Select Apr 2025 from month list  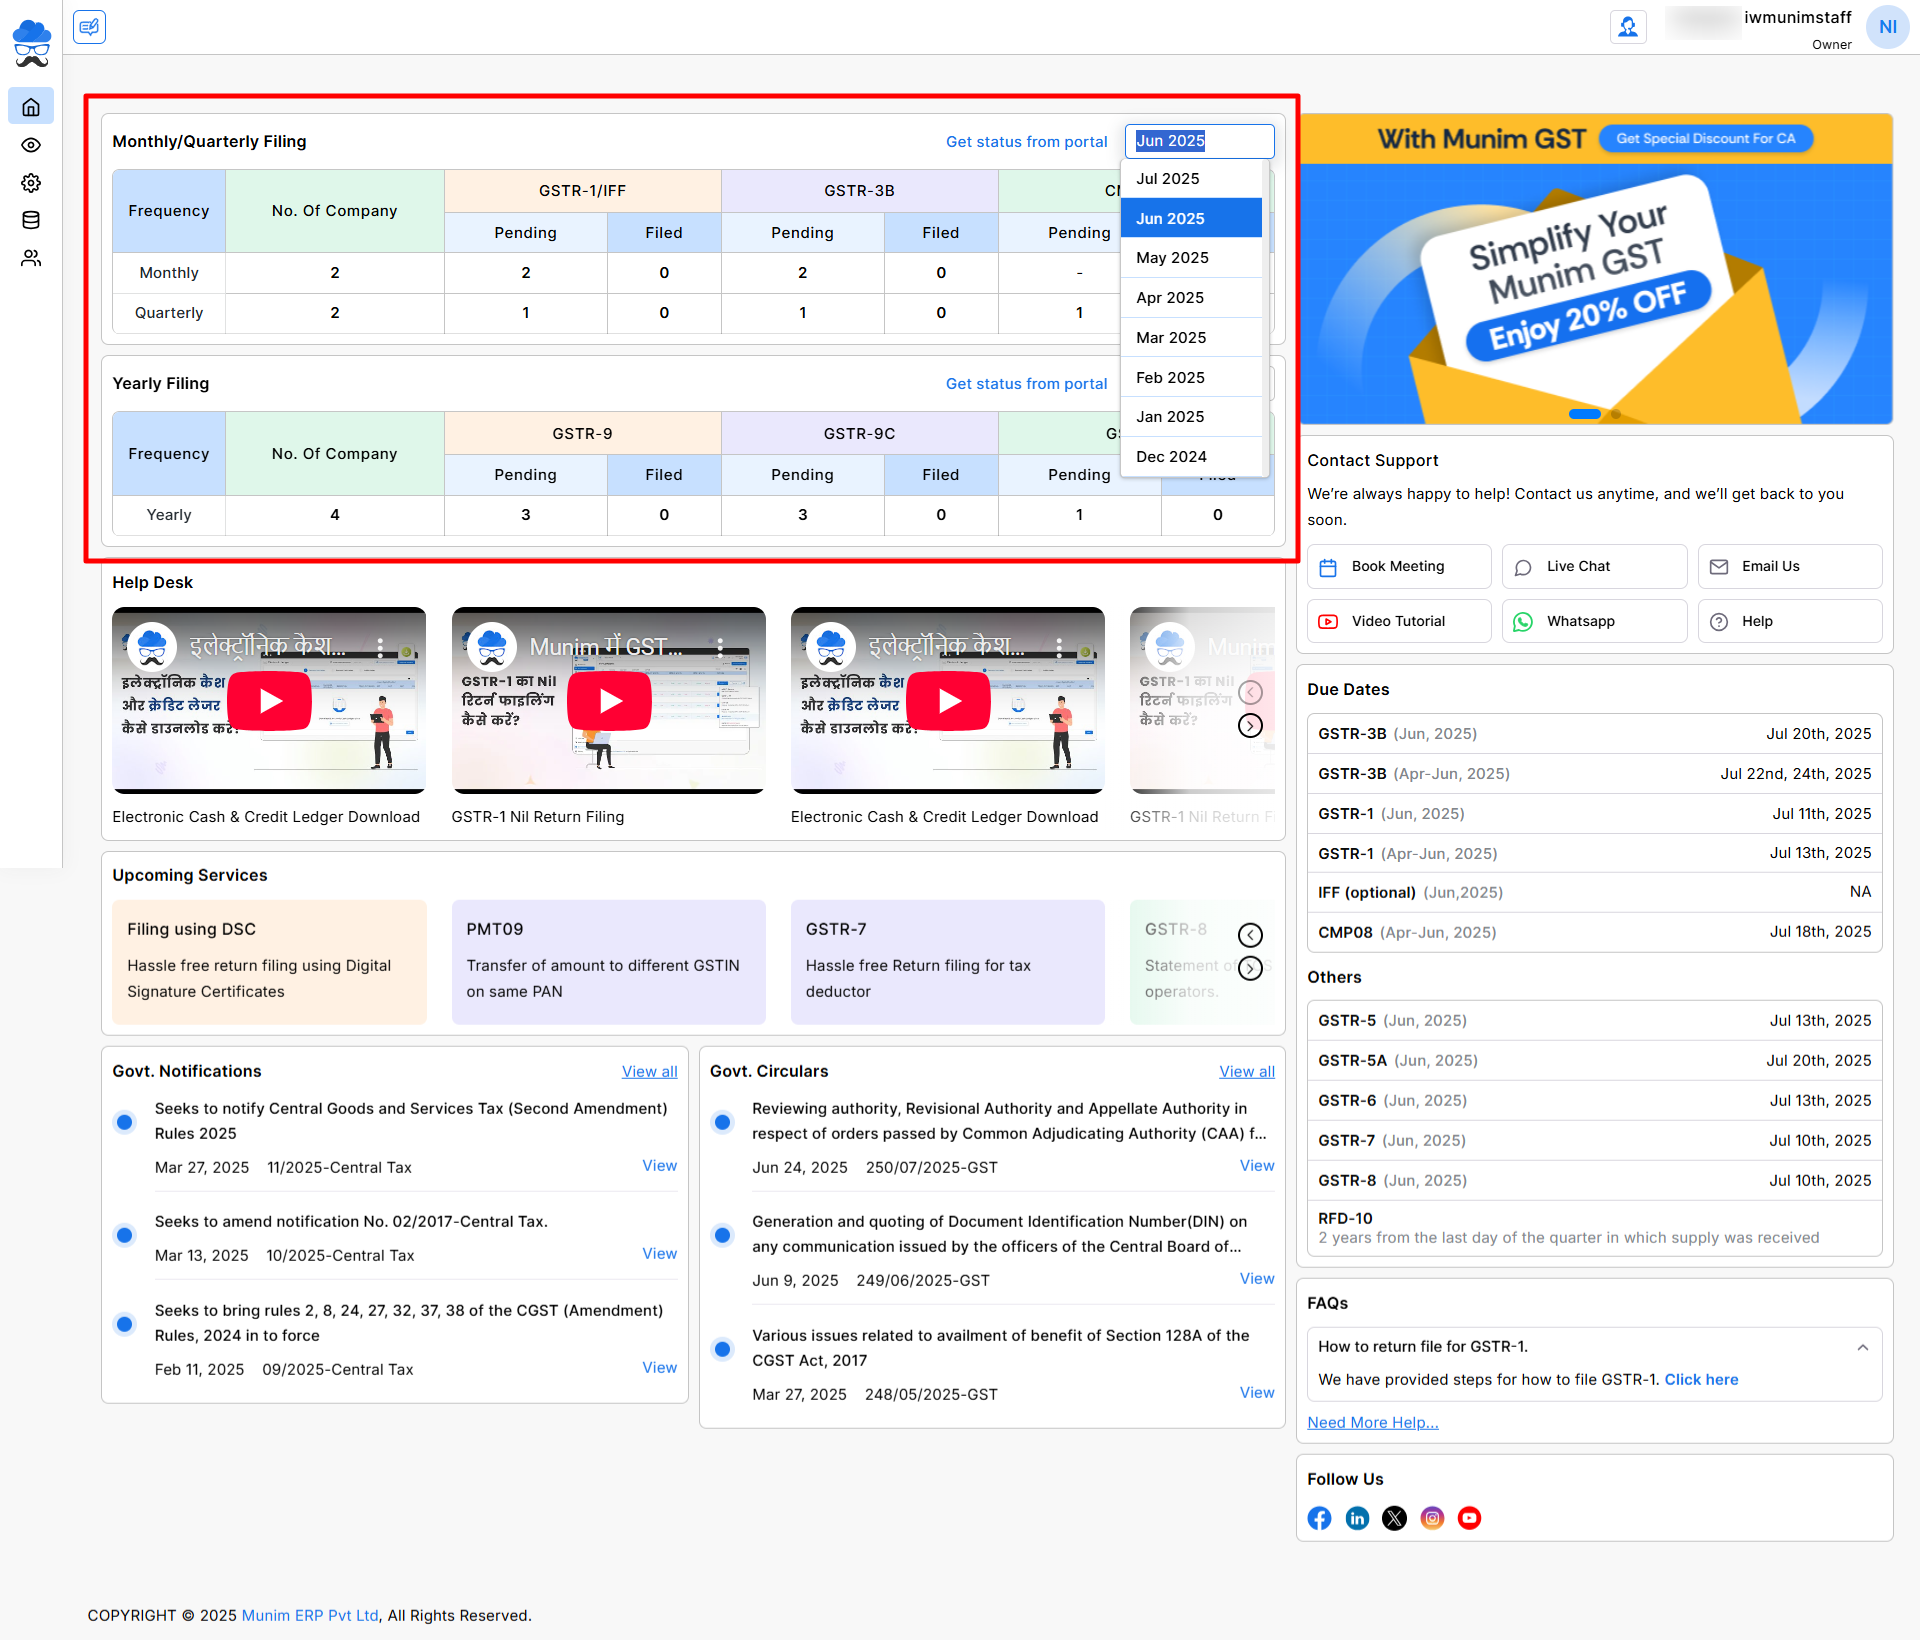(1191, 298)
